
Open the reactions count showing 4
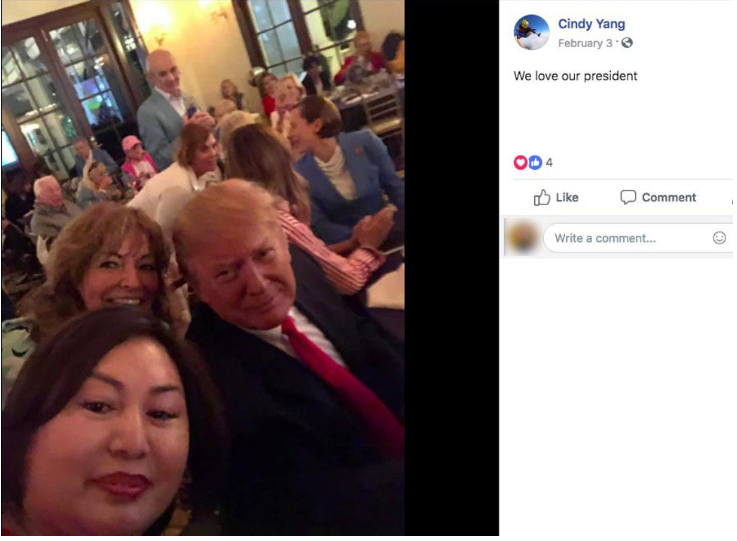(549, 163)
